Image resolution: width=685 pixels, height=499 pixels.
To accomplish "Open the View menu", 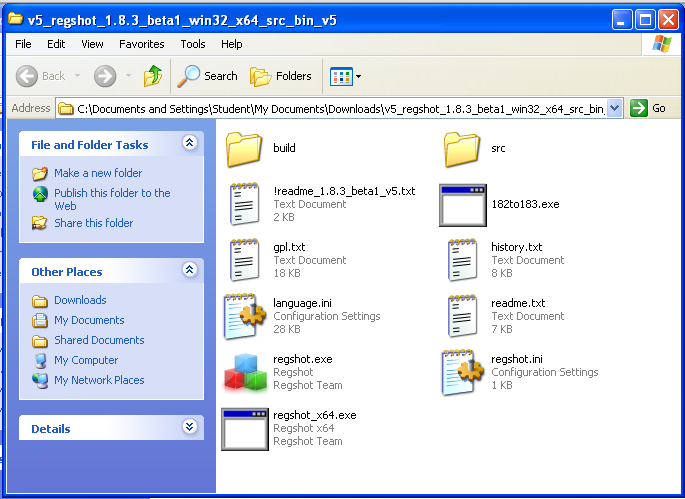I will tap(92, 44).
